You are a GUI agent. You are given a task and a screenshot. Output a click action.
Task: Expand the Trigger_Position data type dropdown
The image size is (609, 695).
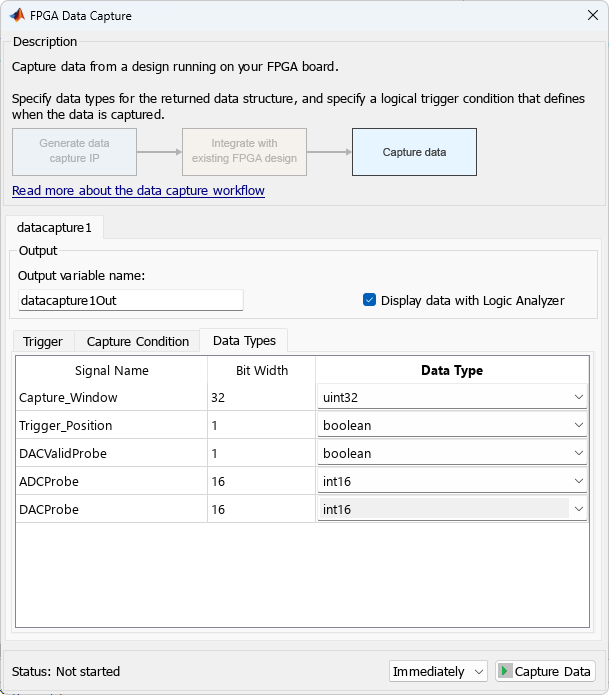(x=452, y=425)
